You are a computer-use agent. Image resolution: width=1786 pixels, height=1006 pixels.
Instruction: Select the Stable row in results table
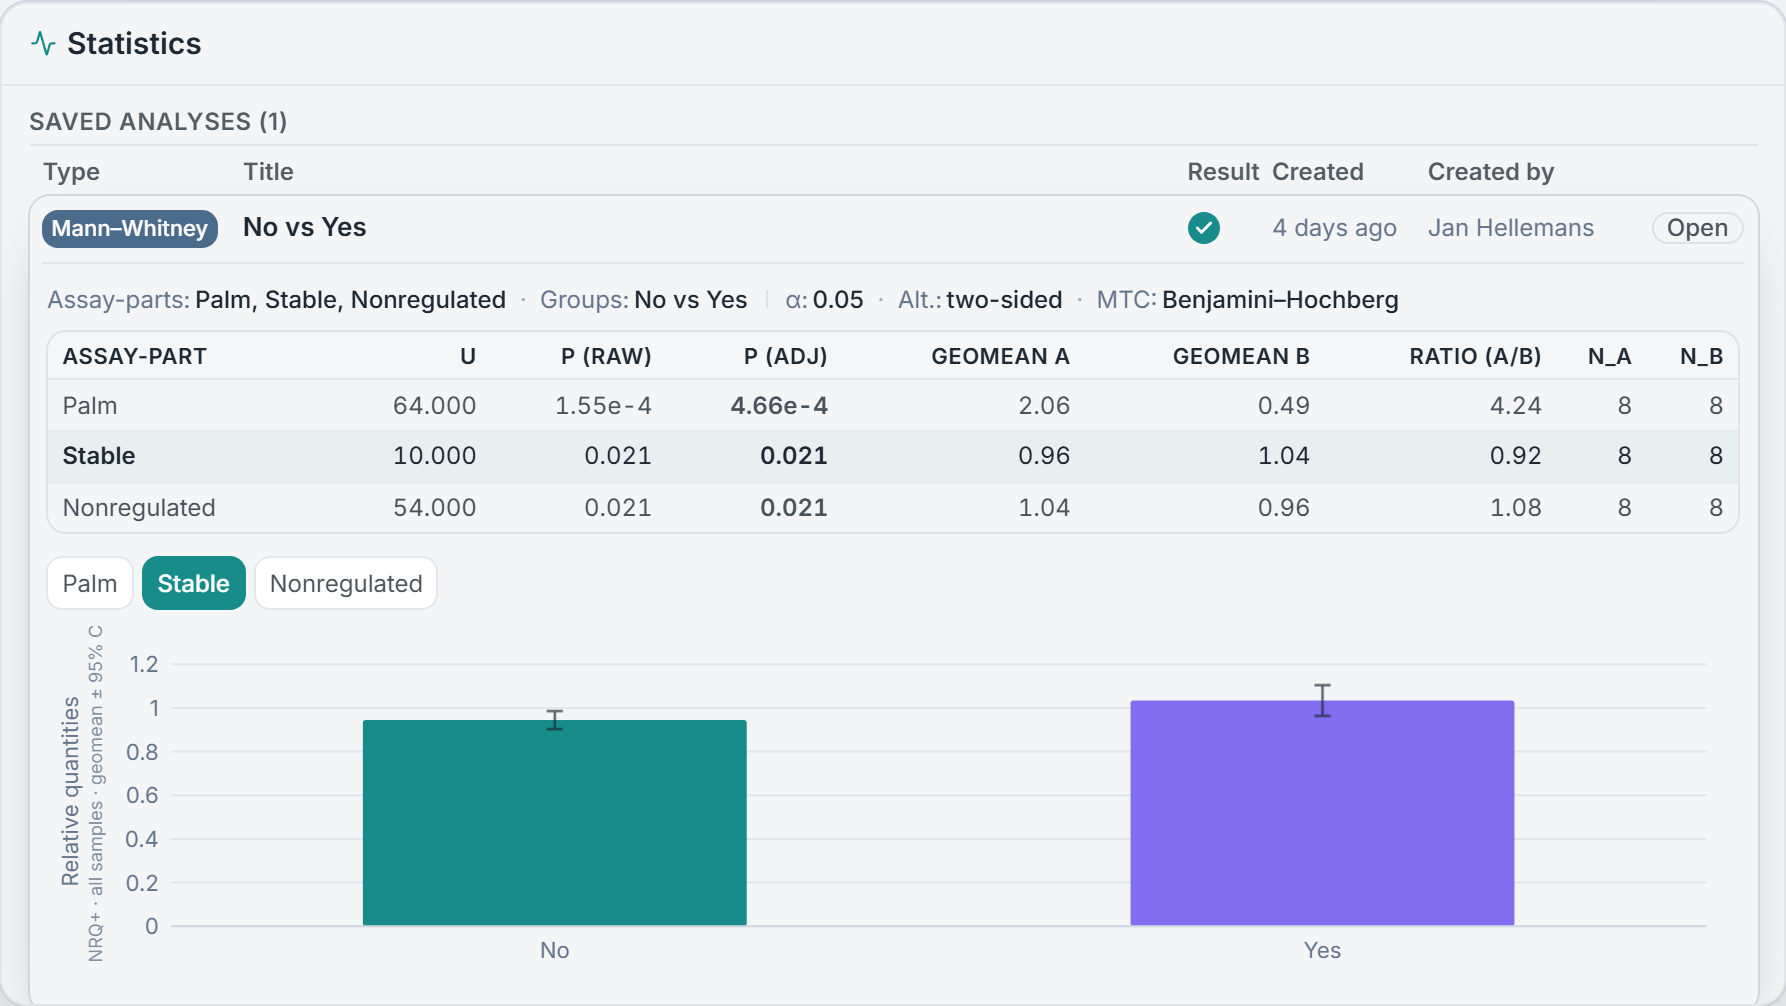click(893, 456)
